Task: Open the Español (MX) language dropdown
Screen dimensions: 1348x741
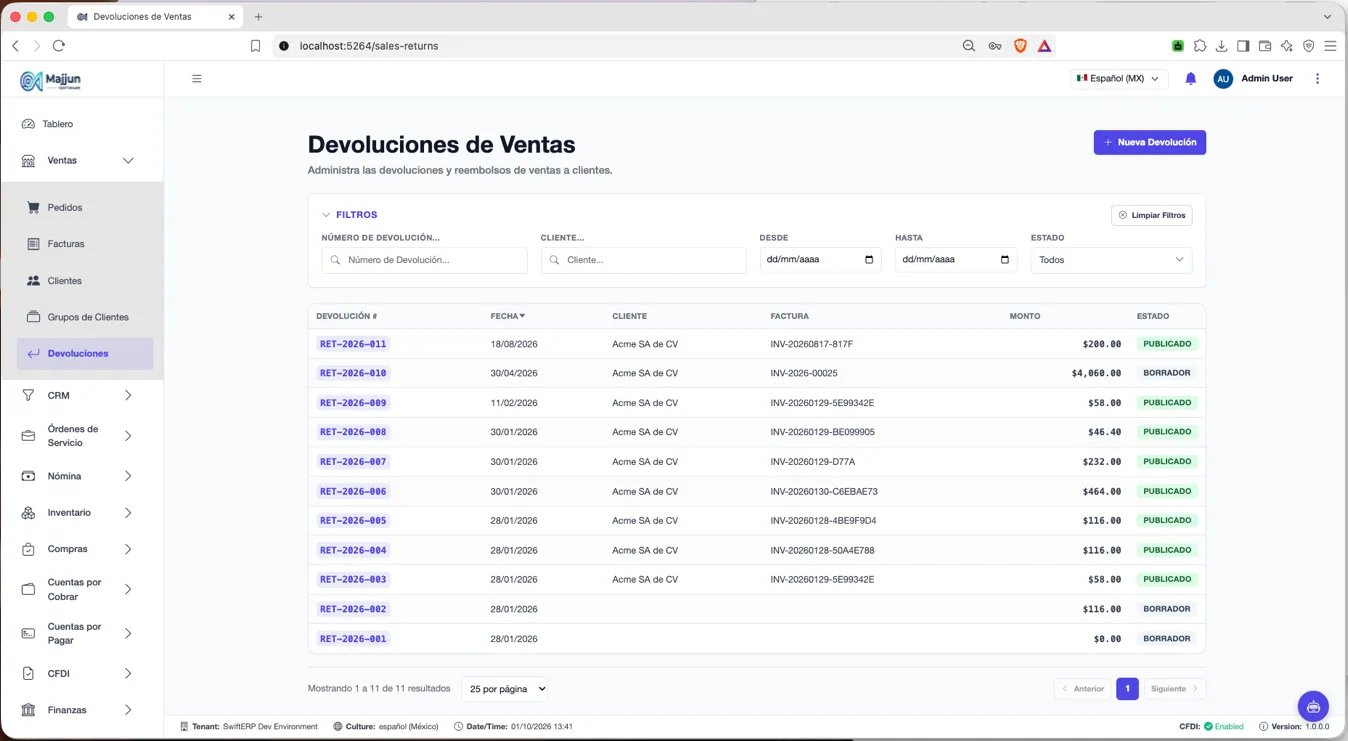Action: (x=1118, y=78)
